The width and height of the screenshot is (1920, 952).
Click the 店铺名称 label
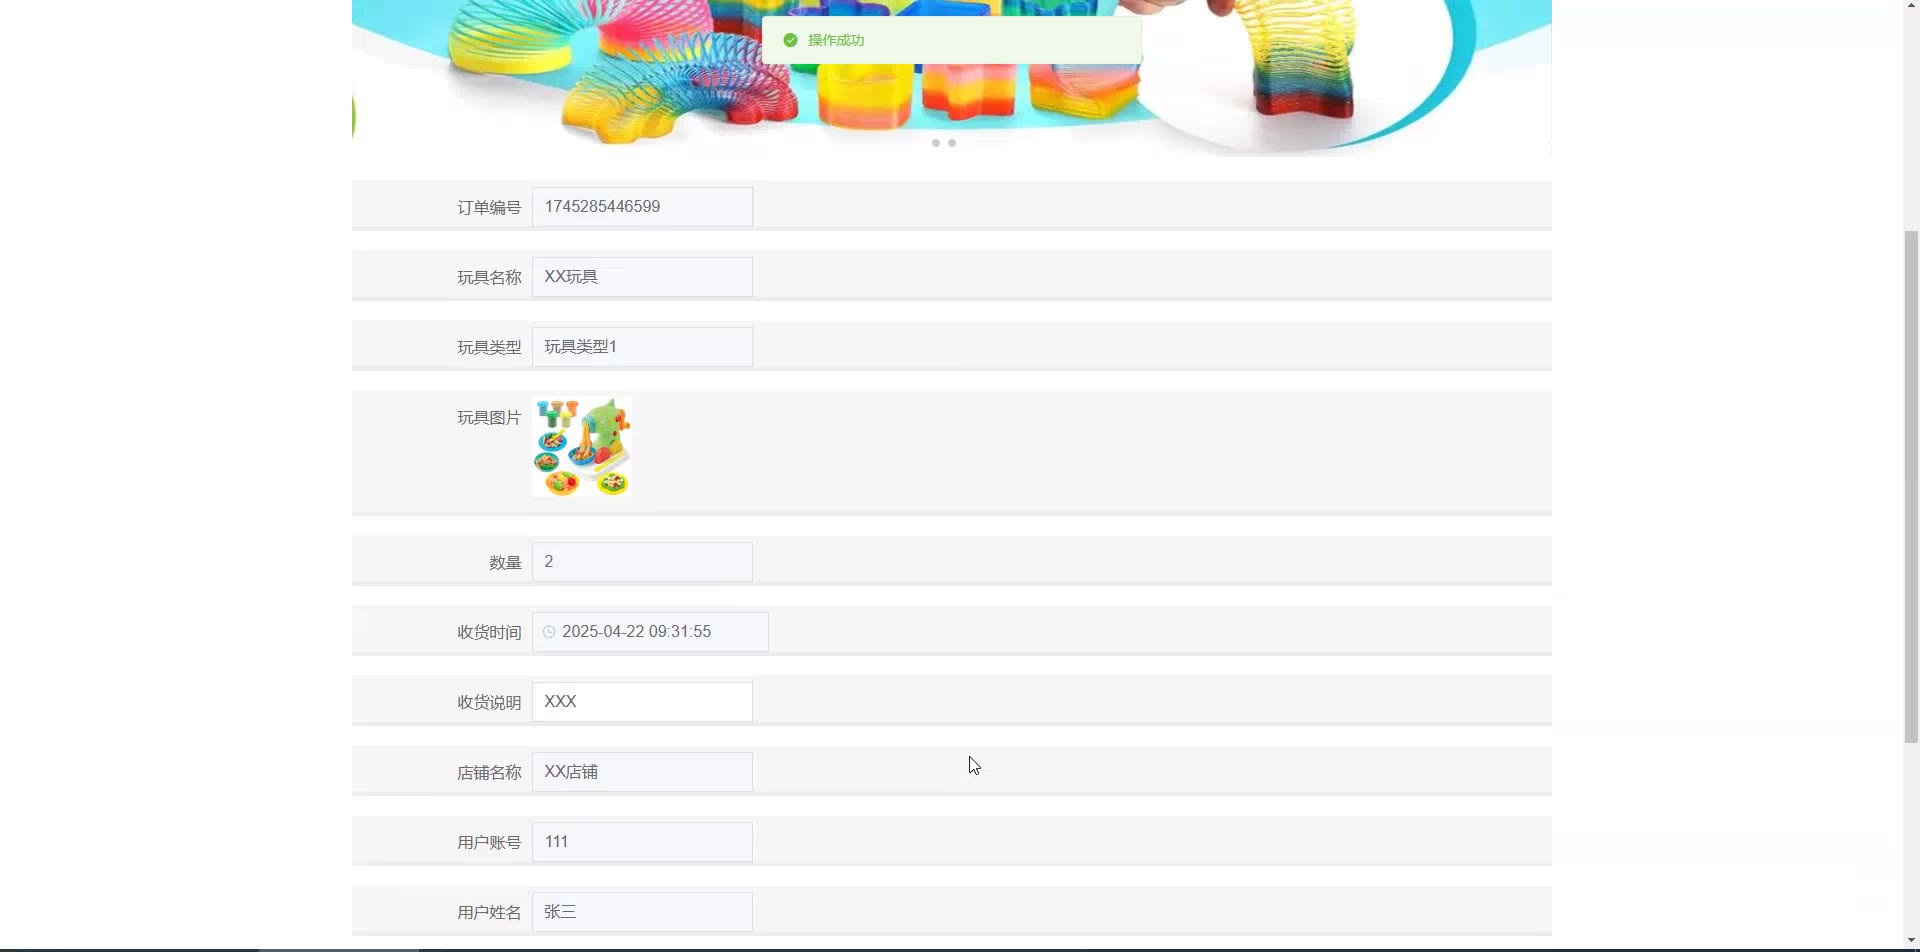(489, 773)
